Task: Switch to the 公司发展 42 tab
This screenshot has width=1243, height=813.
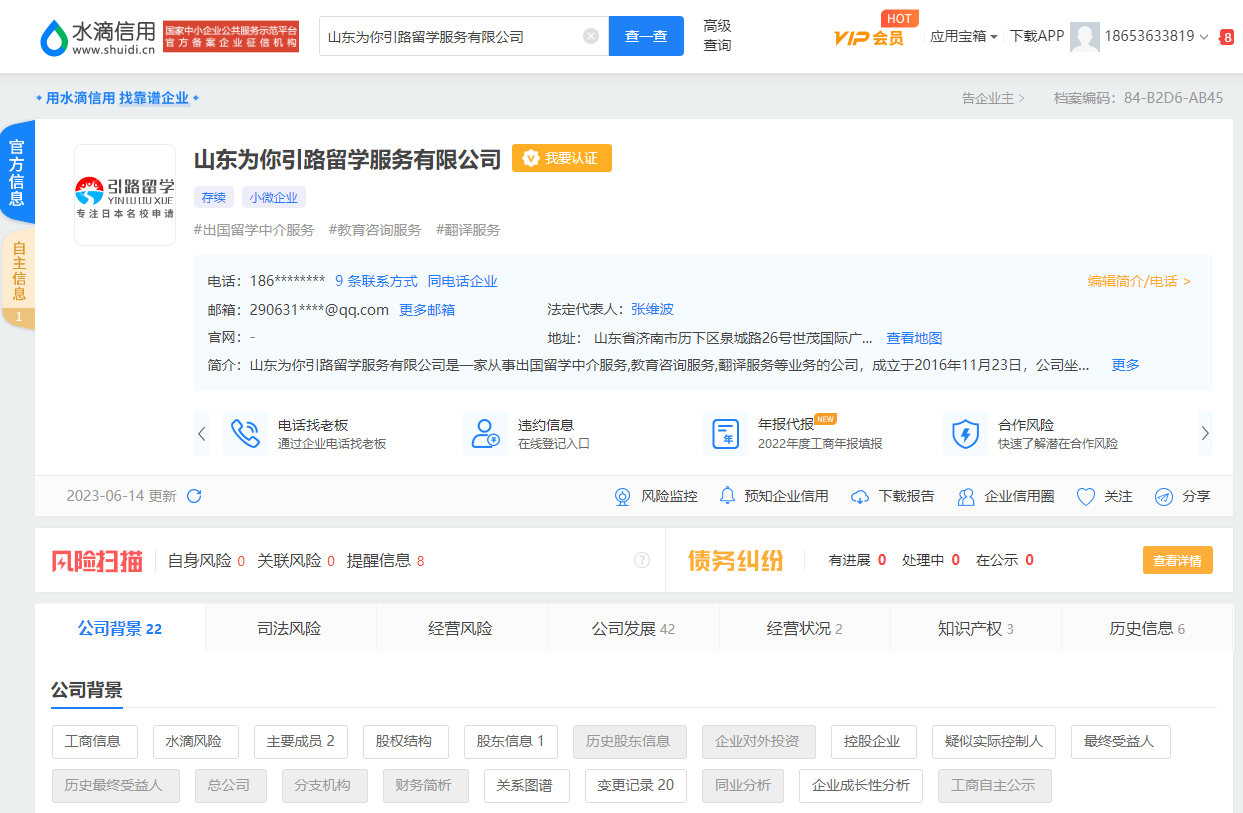Action: (x=633, y=629)
